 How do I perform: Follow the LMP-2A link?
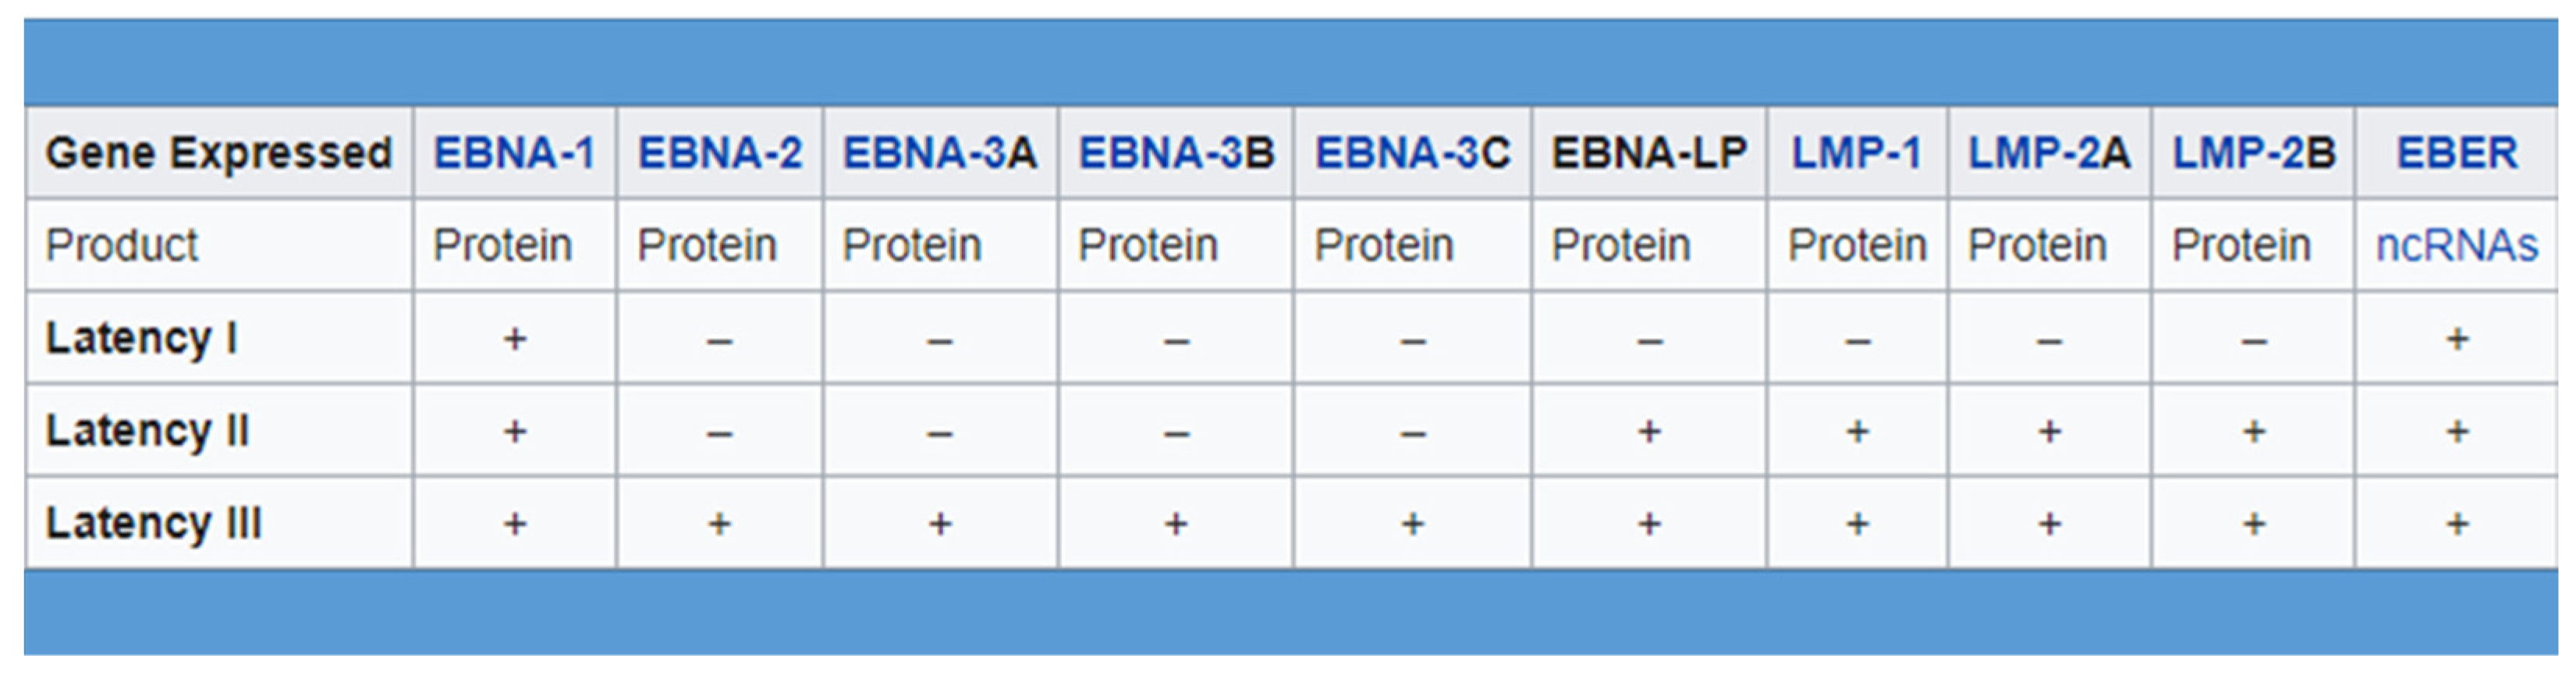pyautogui.click(x=2049, y=153)
